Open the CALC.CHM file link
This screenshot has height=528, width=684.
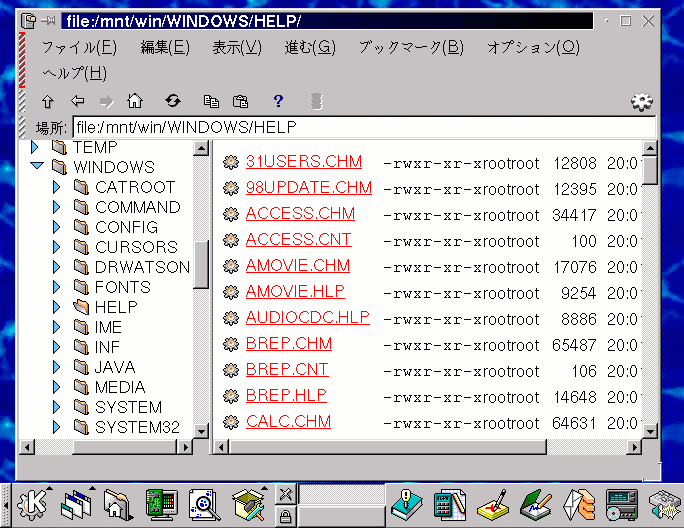[288, 422]
